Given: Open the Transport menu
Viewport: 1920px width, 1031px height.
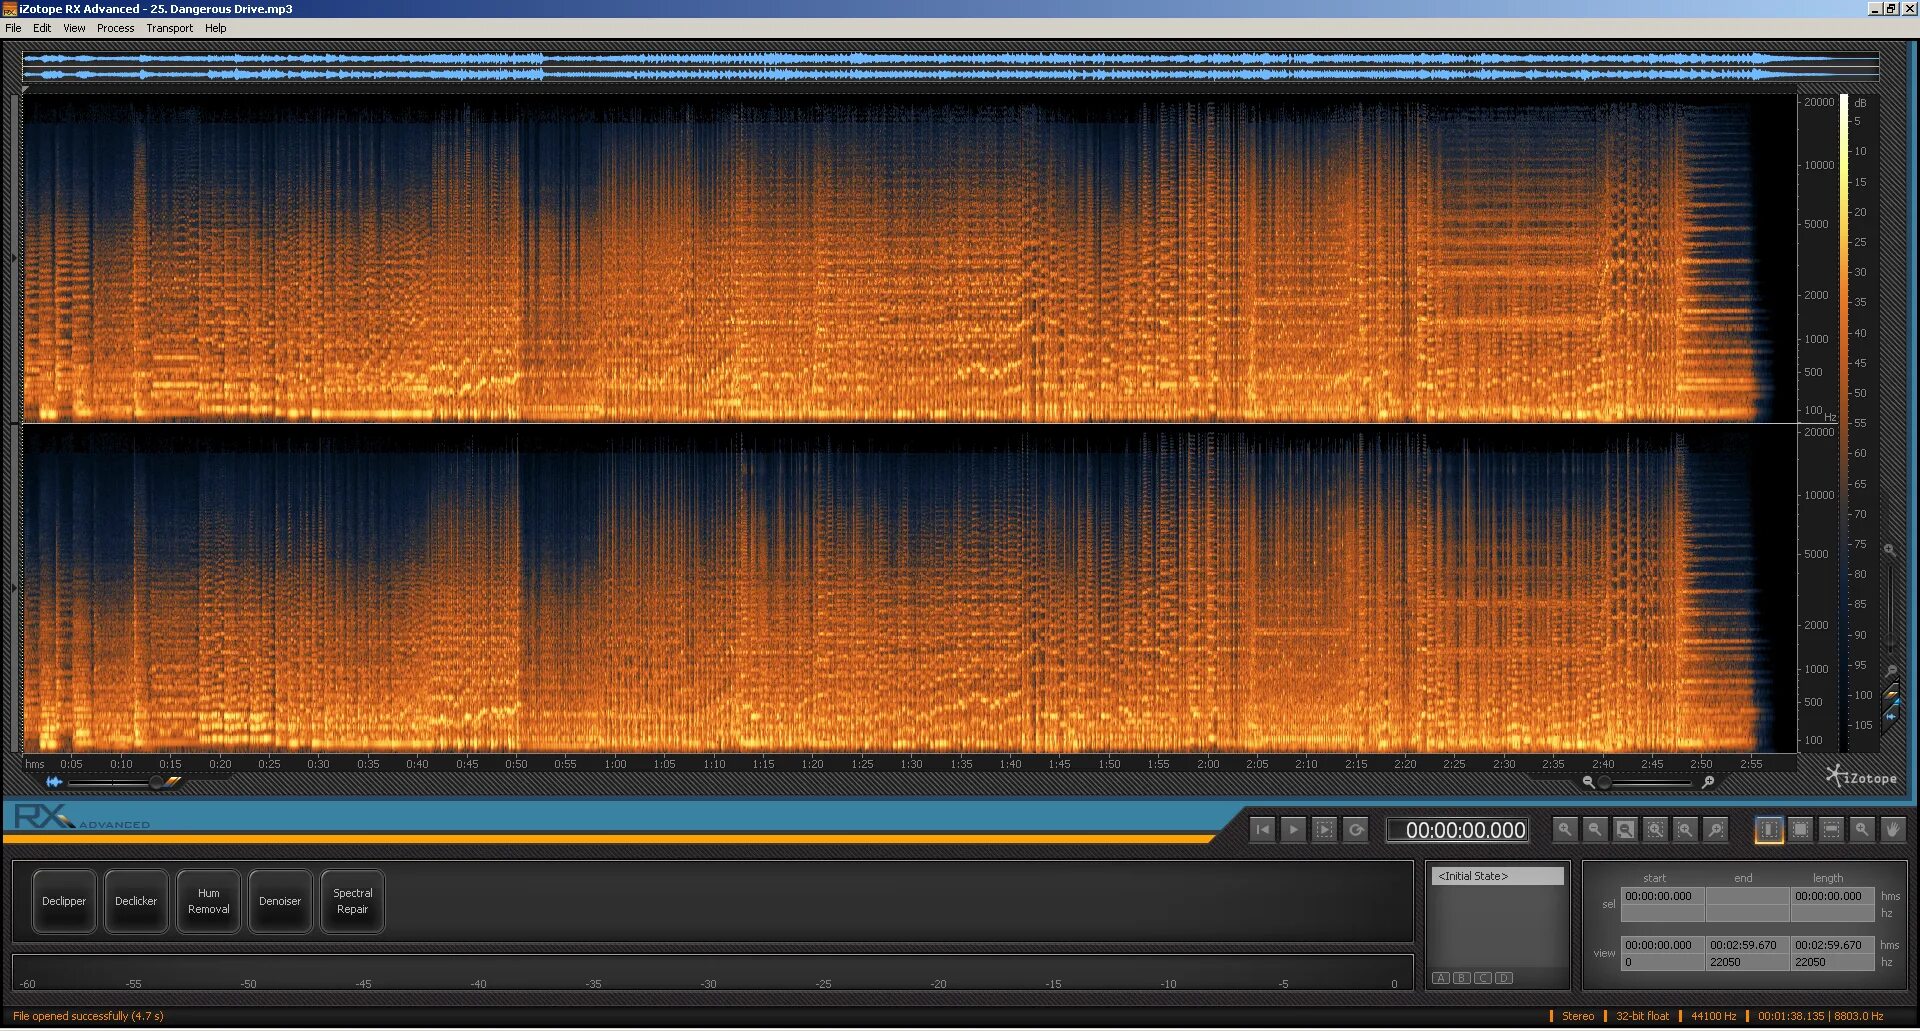Looking at the screenshot, I should (169, 28).
